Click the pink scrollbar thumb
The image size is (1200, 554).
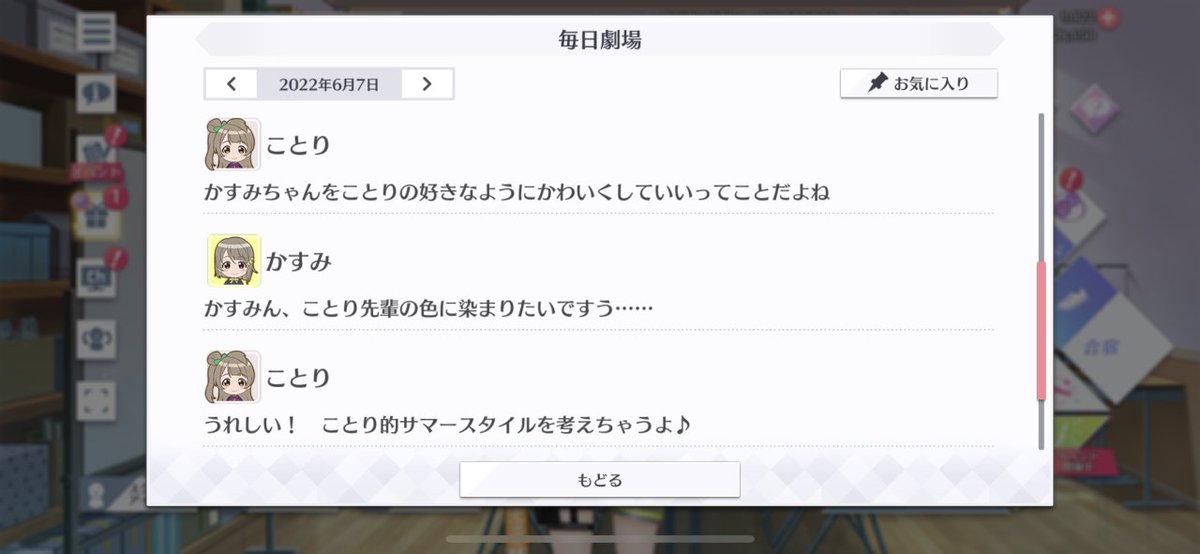(1041, 331)
